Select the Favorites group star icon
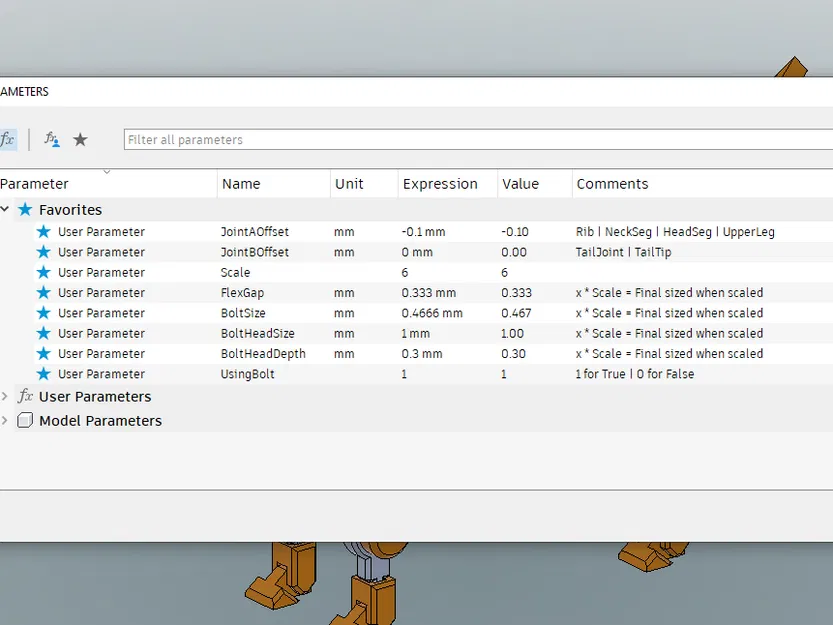This screenshot has width=833, height=625. click(25, 209)
